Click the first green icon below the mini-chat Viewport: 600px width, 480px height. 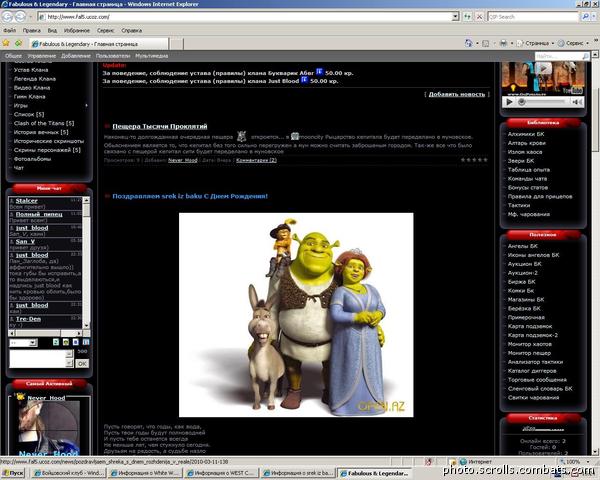click(55, 342)
